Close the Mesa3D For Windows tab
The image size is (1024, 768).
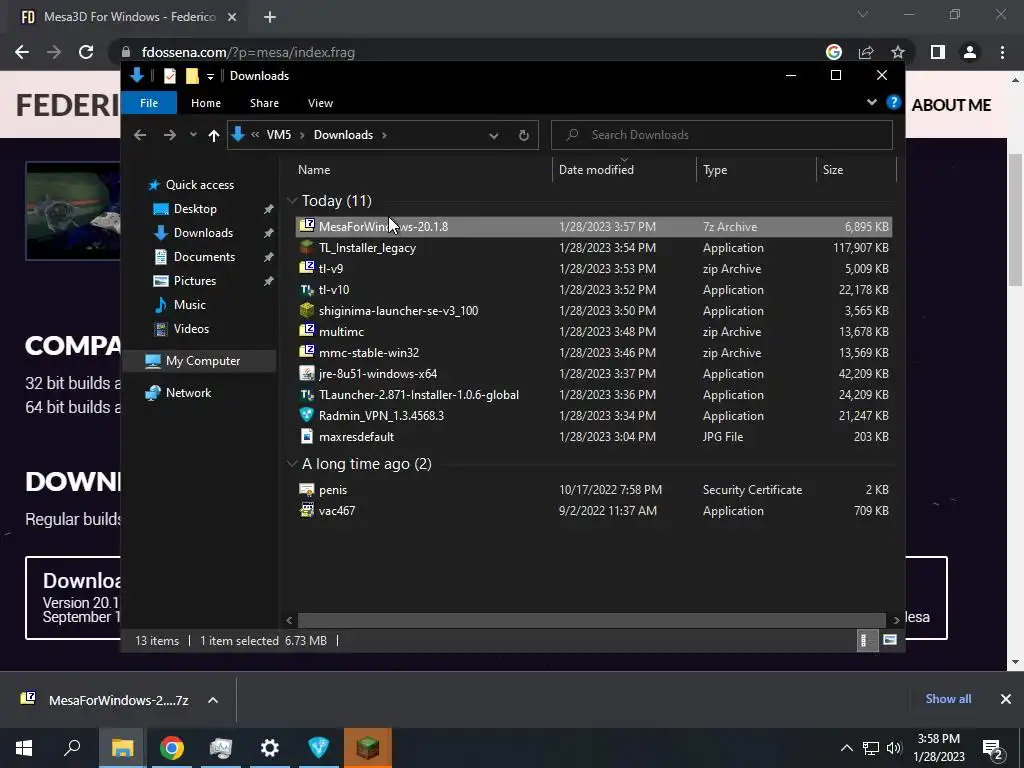pyautogui.click(x=232, y=17)
